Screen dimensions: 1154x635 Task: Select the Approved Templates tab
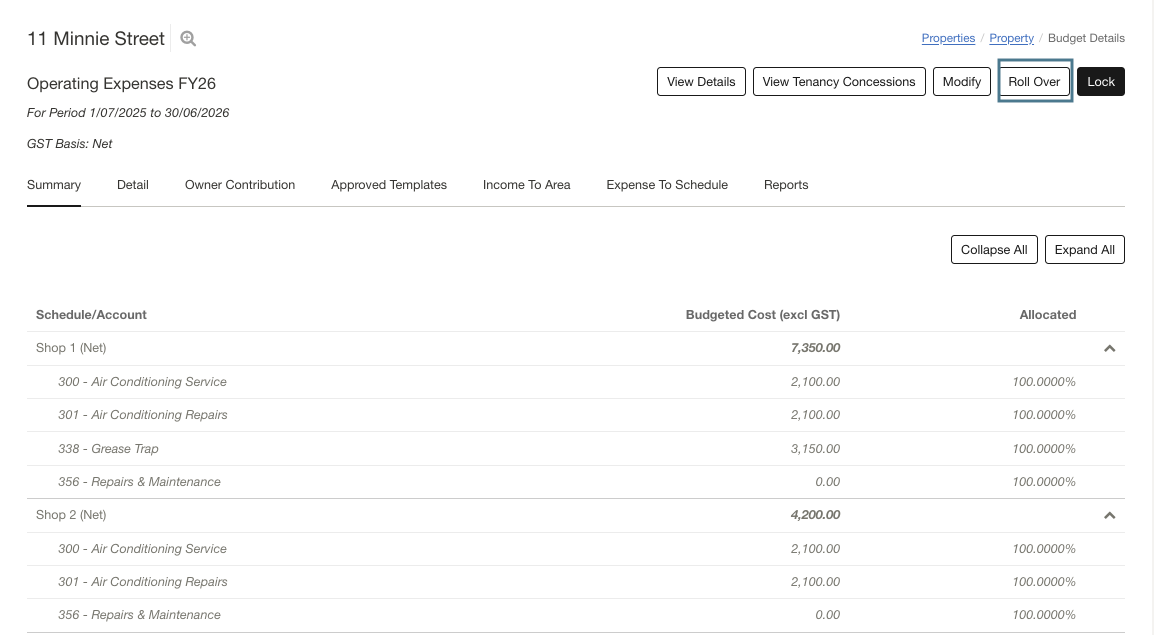388,184
